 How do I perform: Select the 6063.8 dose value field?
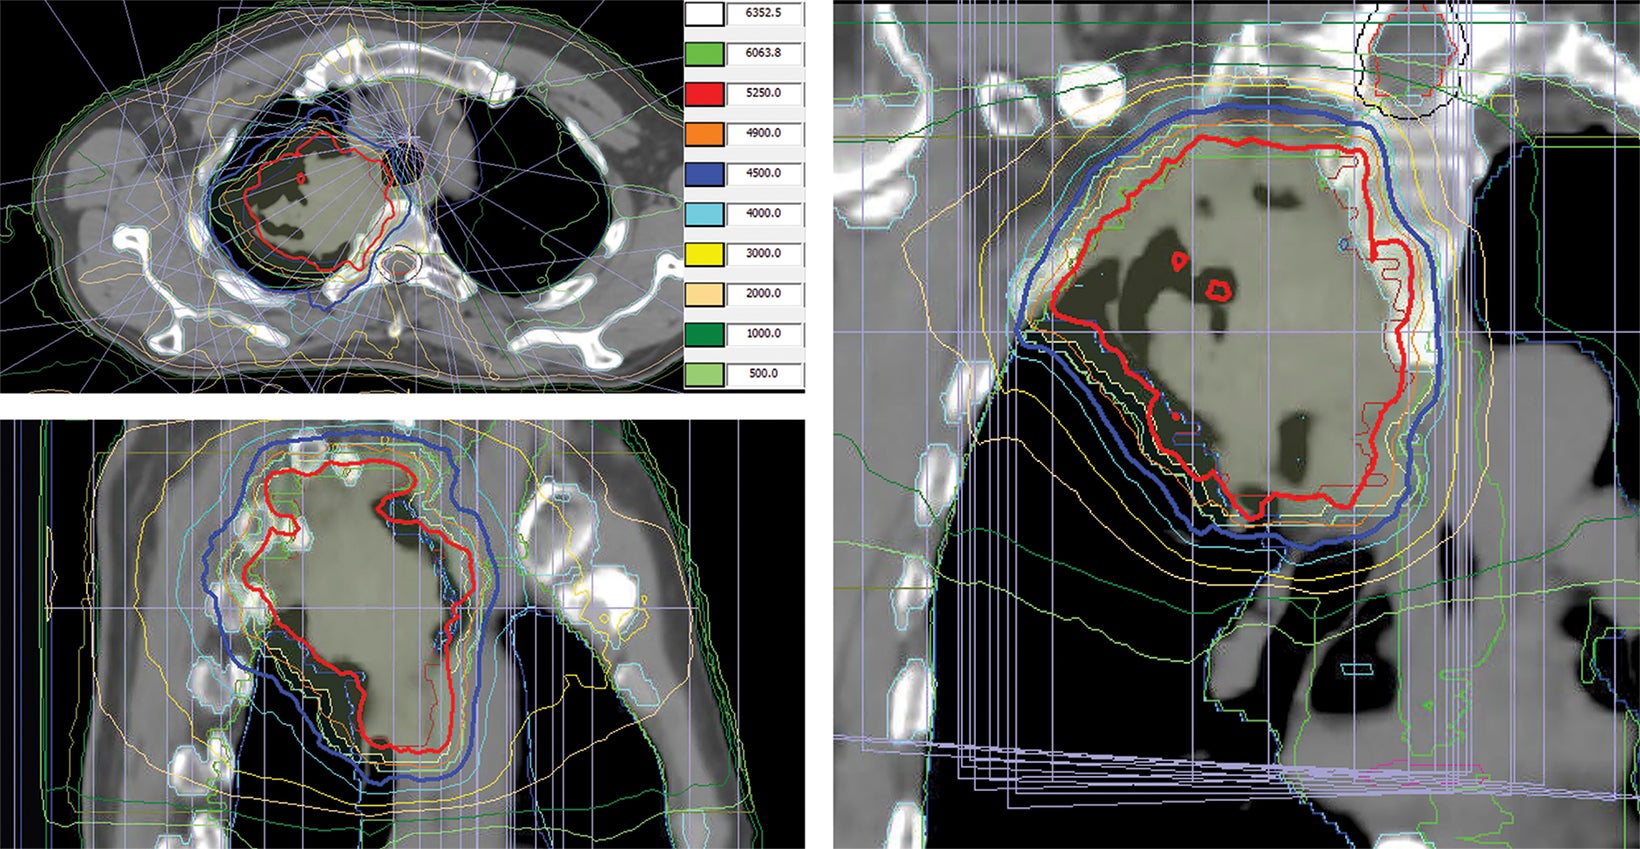(x=764, y=53)
